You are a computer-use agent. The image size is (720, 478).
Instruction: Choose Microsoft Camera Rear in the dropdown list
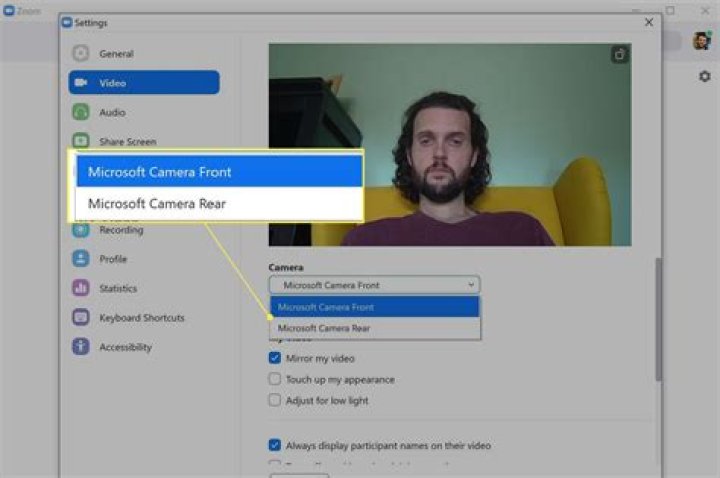click(374, 328)
